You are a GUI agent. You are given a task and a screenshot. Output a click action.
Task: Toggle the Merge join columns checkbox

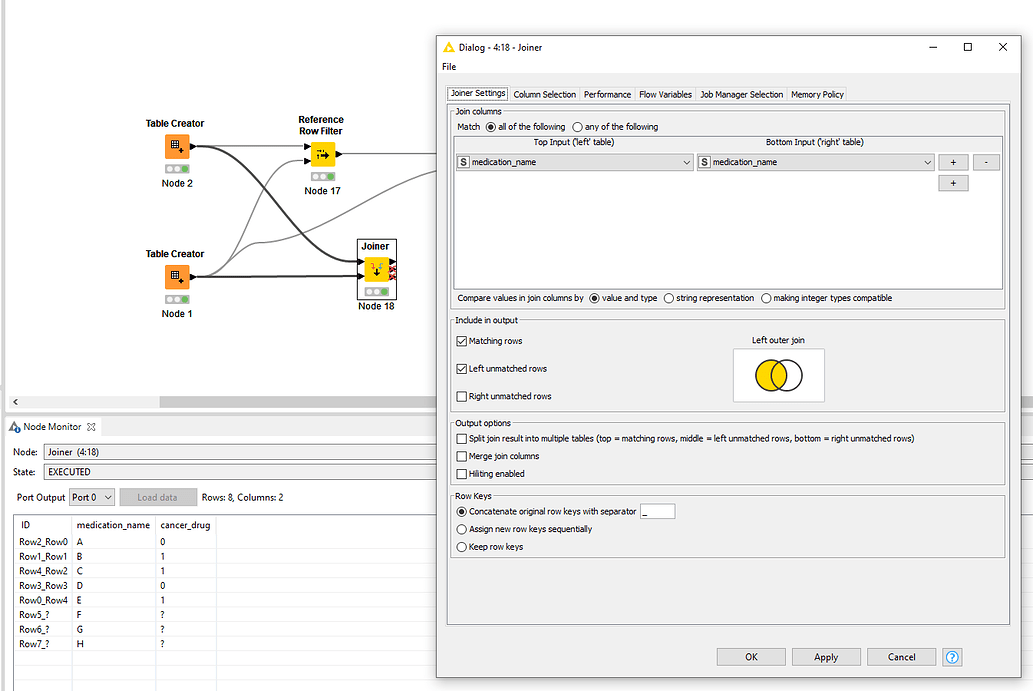pos(461,456)
